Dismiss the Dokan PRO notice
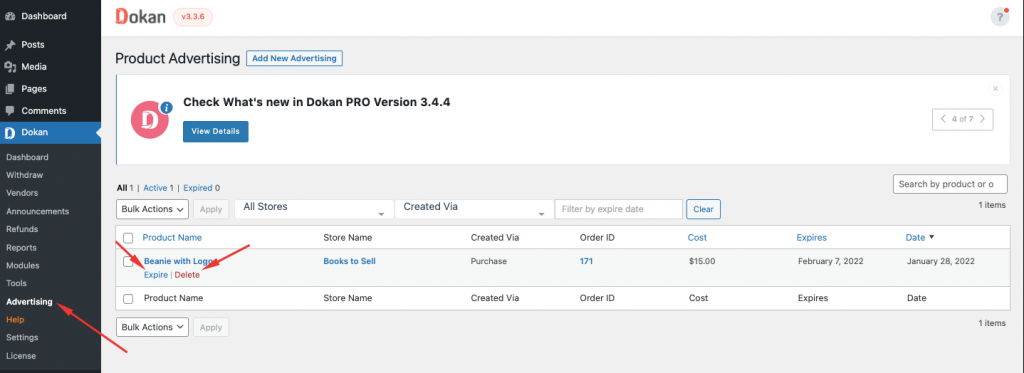The height and width of the screenshot is (373, 1024). pyautogui.click(x=995, y=88)
